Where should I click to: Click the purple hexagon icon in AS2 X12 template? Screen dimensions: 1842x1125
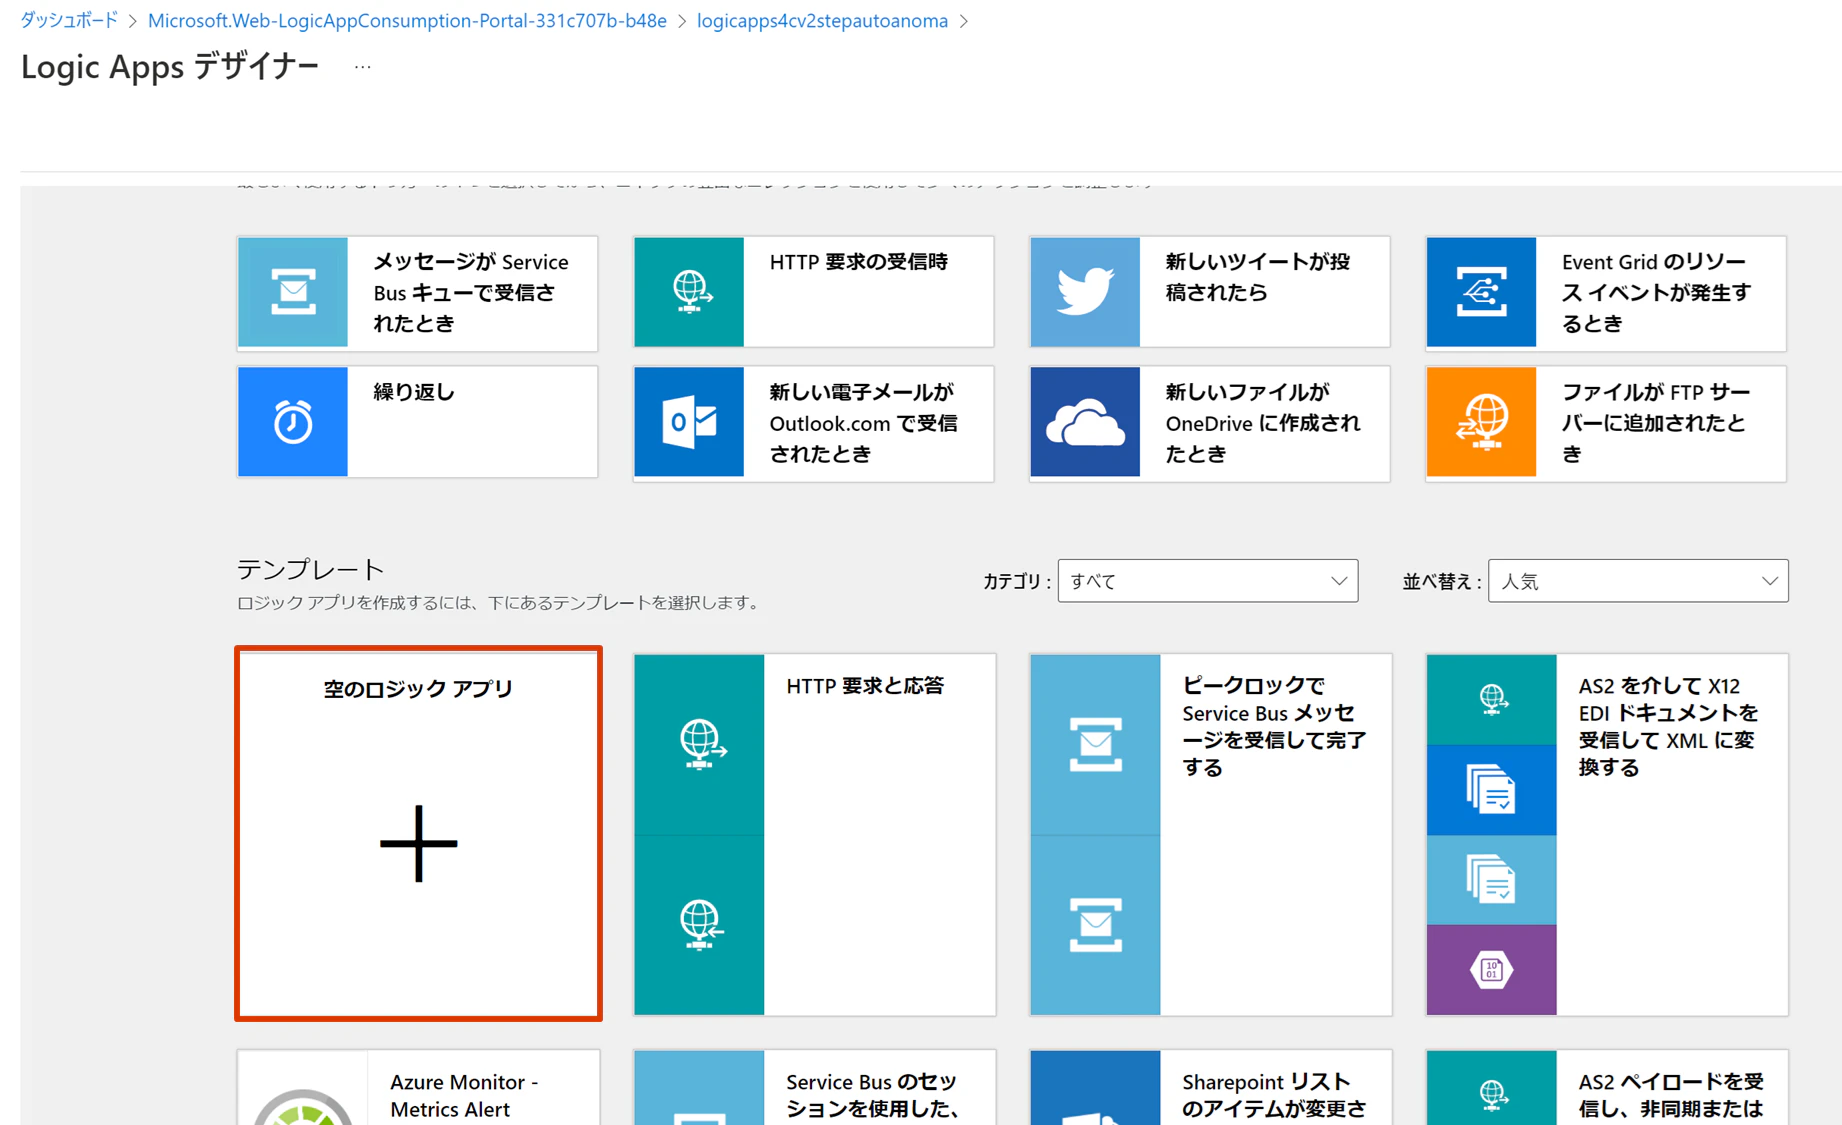1491,970
